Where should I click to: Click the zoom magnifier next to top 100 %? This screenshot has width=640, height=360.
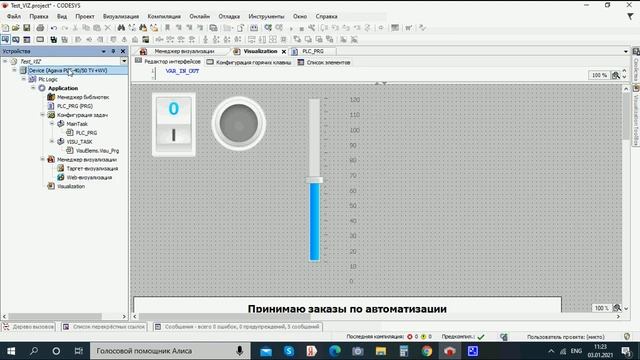point(616,75)
